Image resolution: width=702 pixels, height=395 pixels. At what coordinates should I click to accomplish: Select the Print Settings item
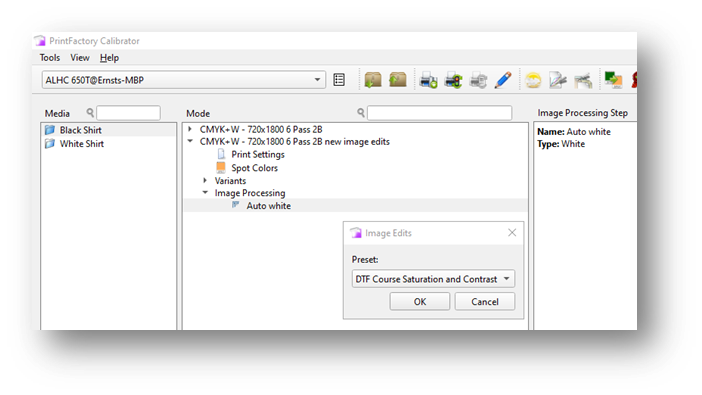coord(258,155)
